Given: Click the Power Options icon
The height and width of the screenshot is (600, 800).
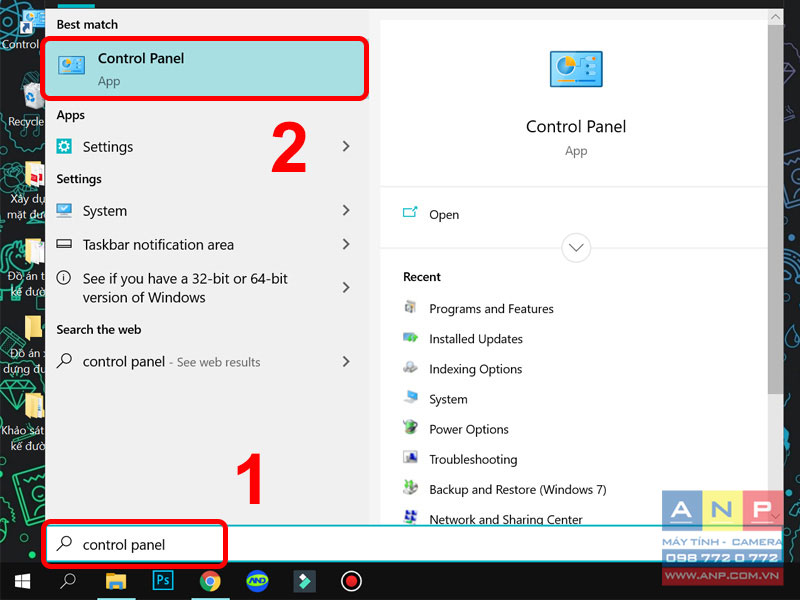Looking at the screenshot, I should point(410,427).
